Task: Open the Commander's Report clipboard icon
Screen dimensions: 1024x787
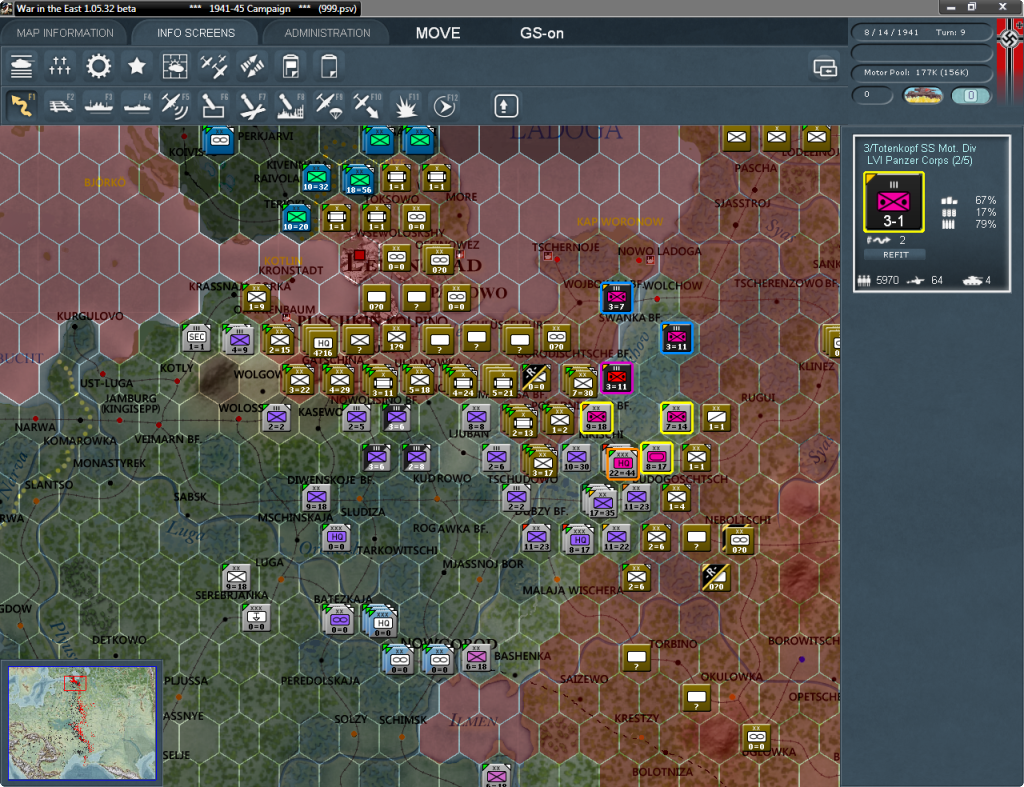Action: (291, 66)
